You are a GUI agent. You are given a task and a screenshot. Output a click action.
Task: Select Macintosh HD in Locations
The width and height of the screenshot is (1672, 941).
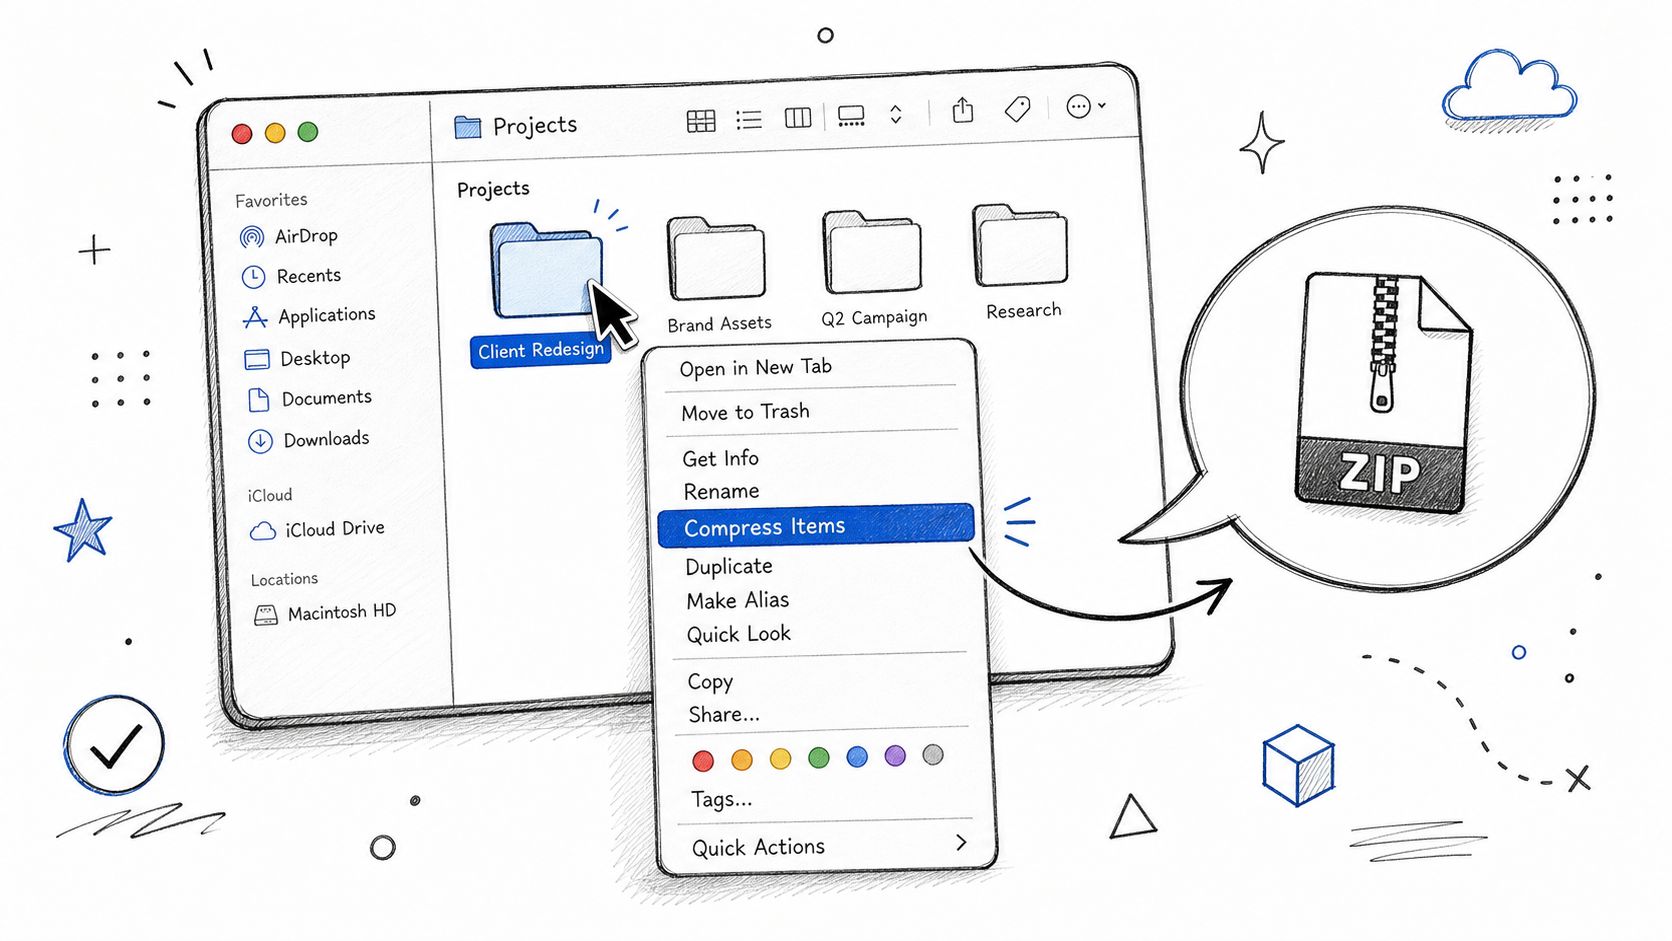[x=325, y=613]
